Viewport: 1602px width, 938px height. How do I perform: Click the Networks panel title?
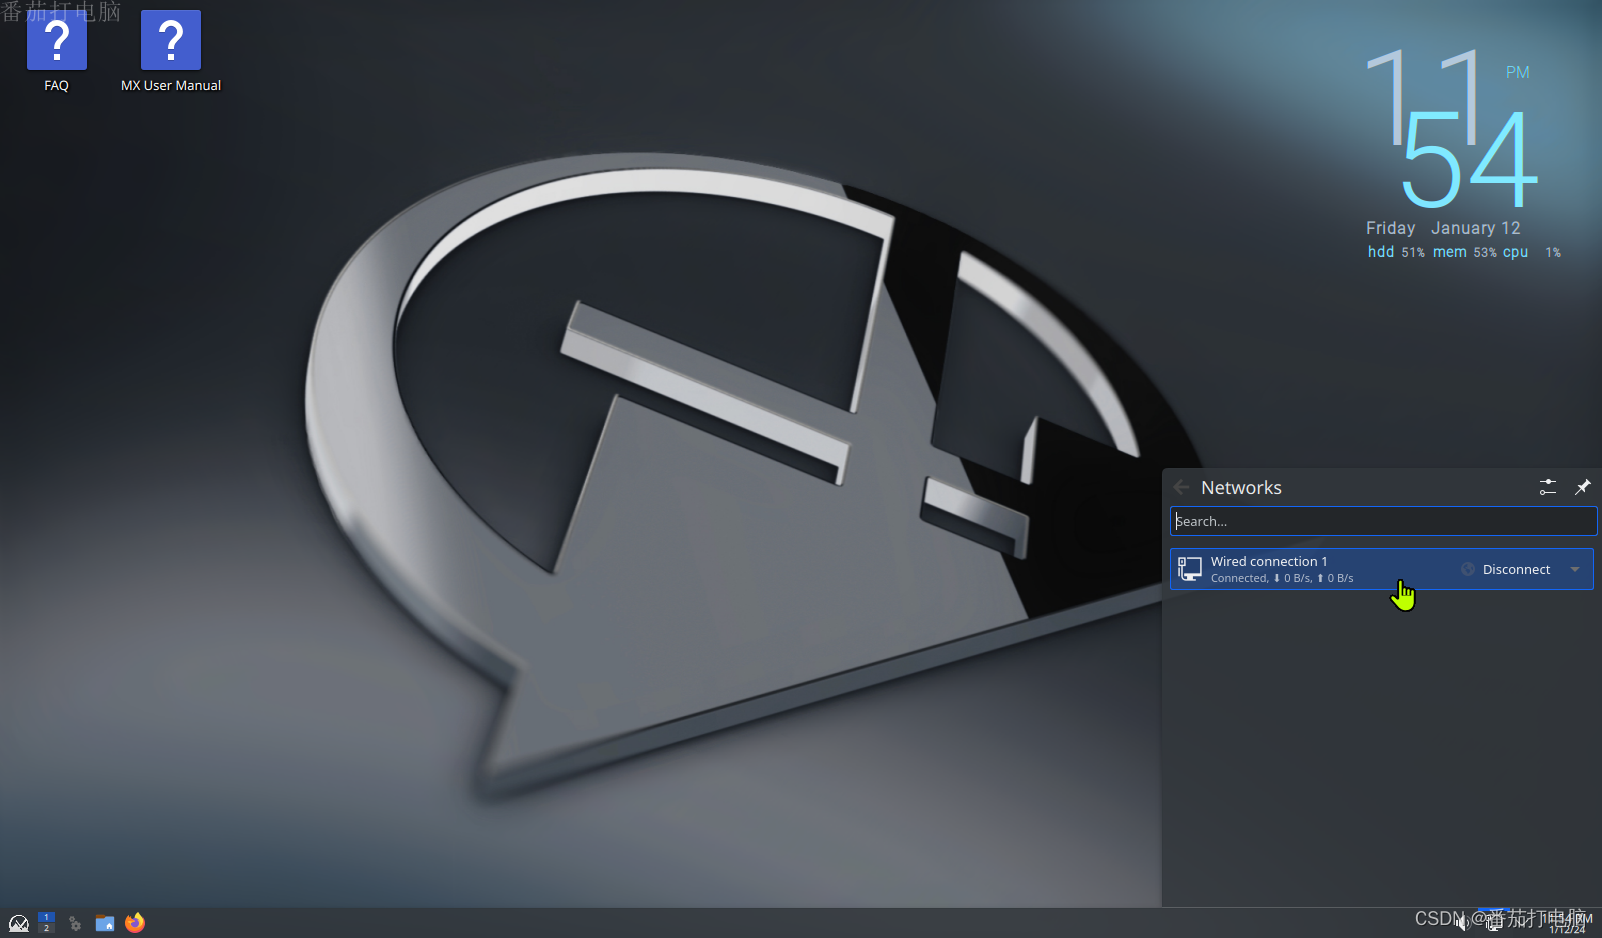pos(1241,487)
